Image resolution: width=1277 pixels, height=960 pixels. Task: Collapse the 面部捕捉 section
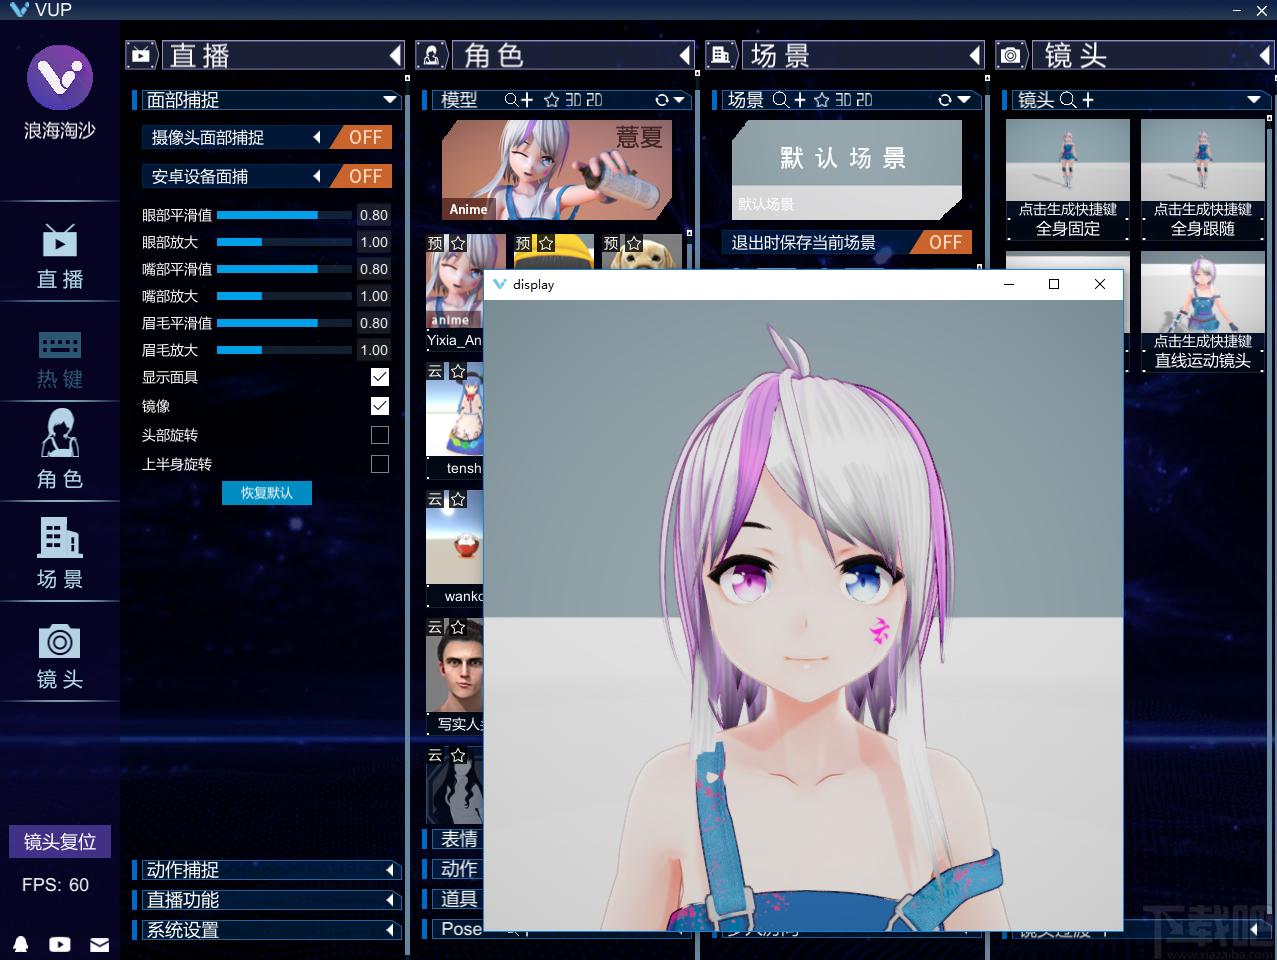(390, 100)
